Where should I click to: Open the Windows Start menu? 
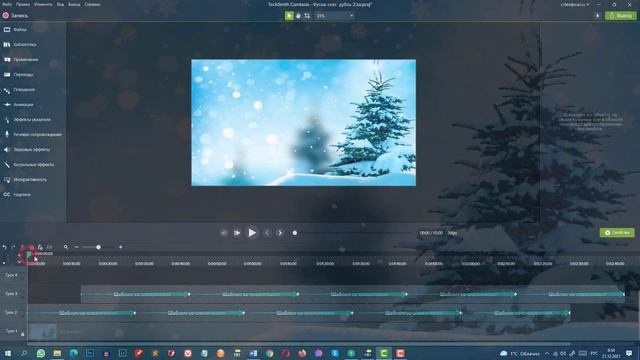pos(7,353)
